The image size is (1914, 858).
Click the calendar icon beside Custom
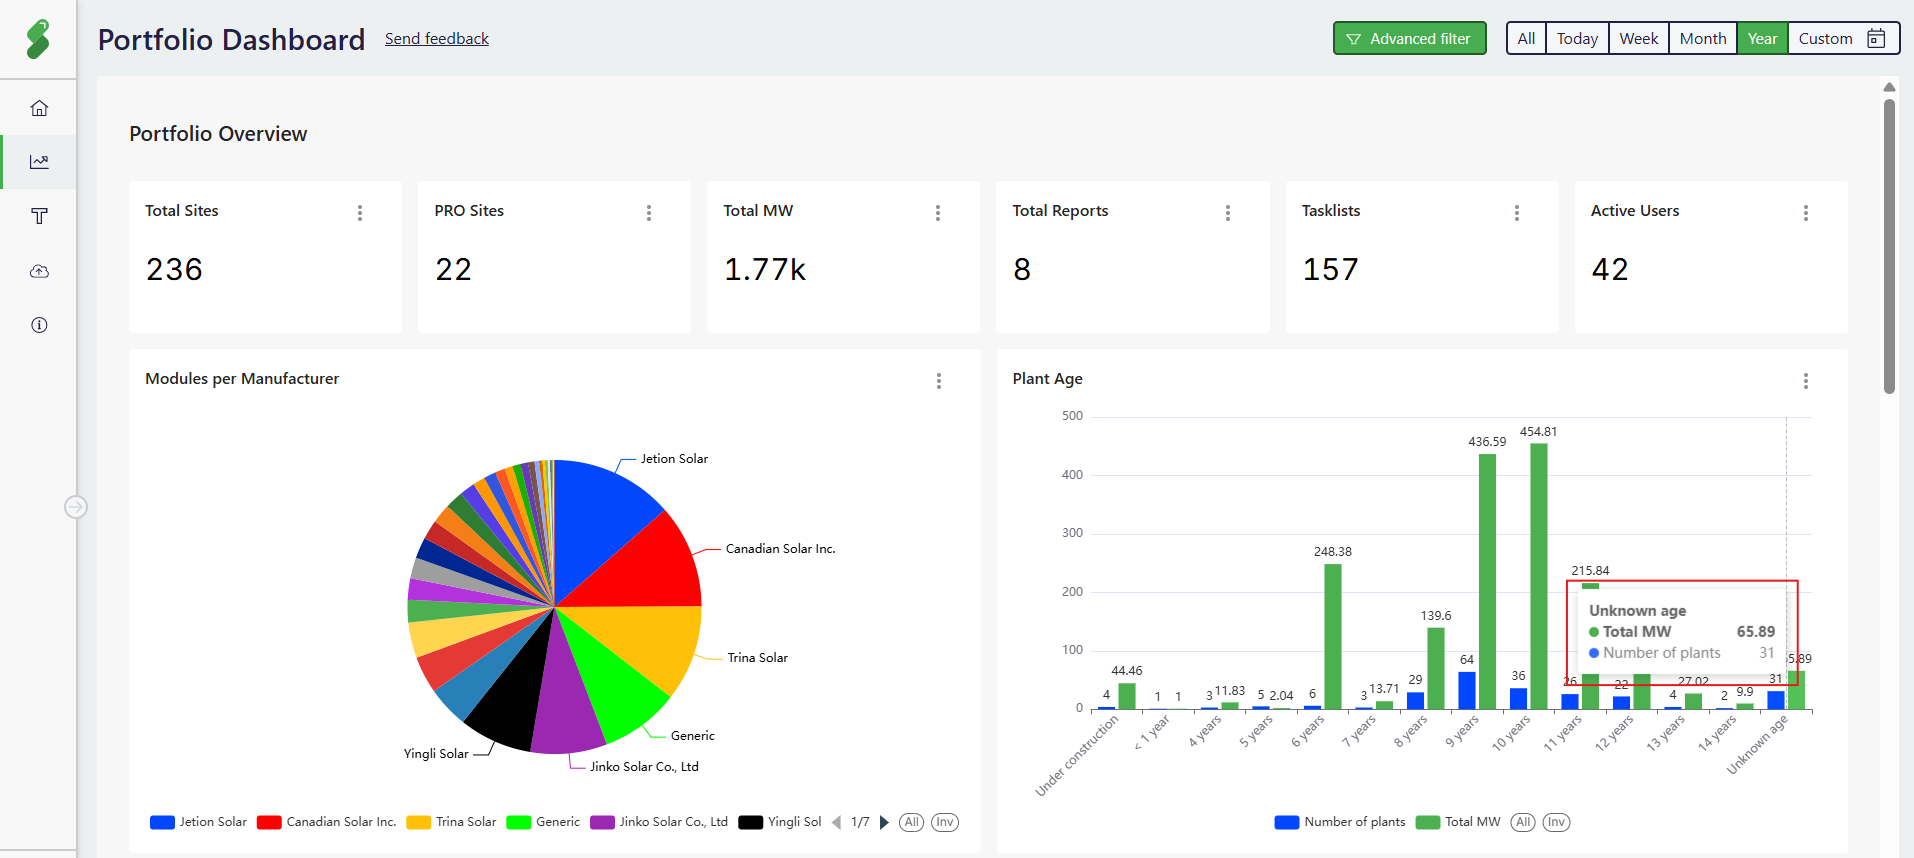(1876, 39)
